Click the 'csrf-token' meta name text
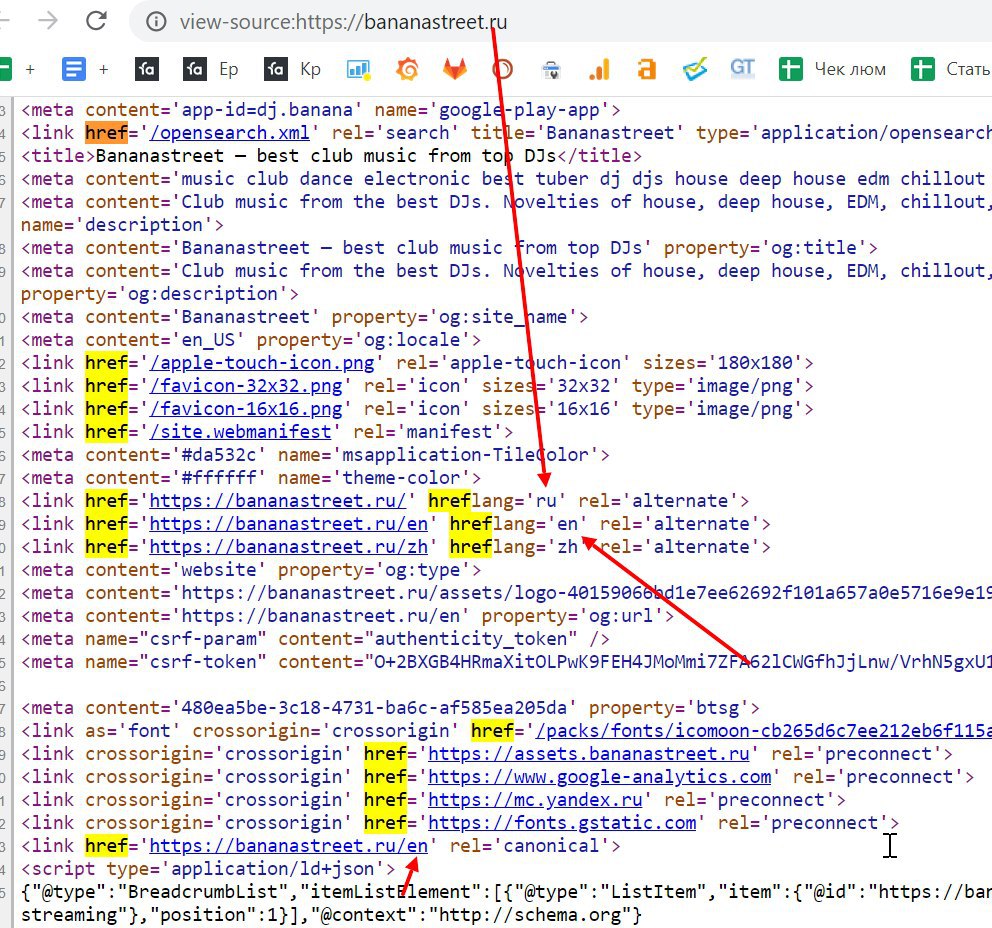 pos(203,662)
